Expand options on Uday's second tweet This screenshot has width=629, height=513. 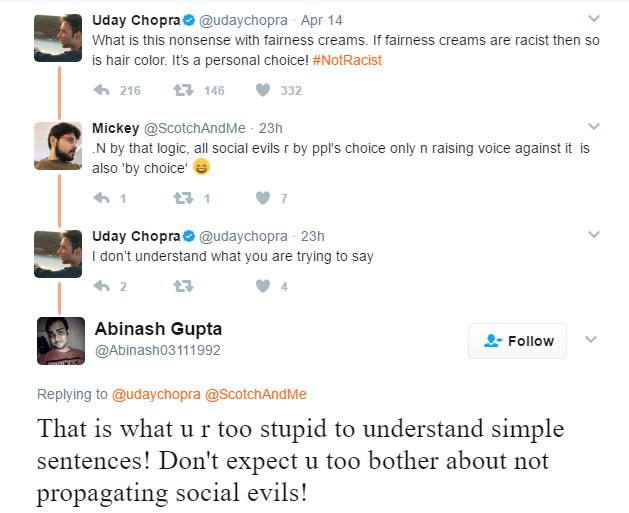coord(593,235)
